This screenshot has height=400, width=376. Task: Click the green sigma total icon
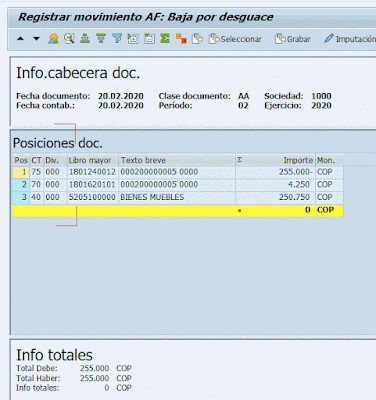point(165,39)
